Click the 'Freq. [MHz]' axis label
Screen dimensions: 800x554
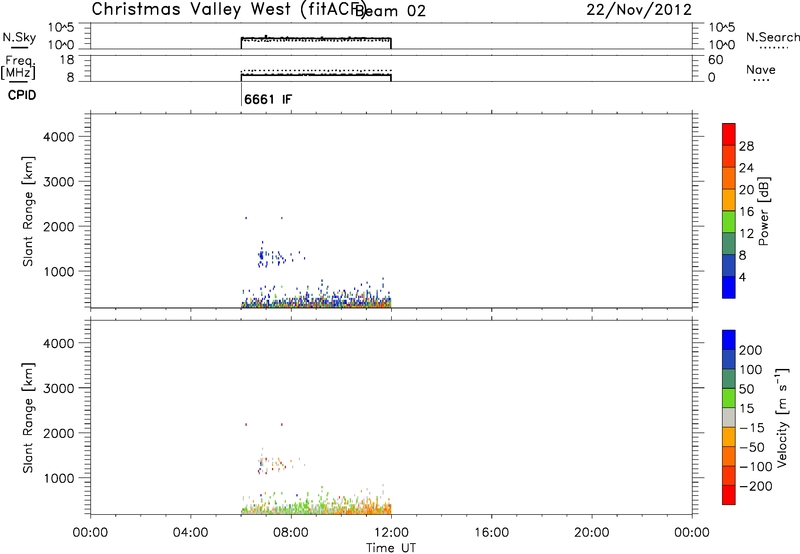tap(18, 67)
